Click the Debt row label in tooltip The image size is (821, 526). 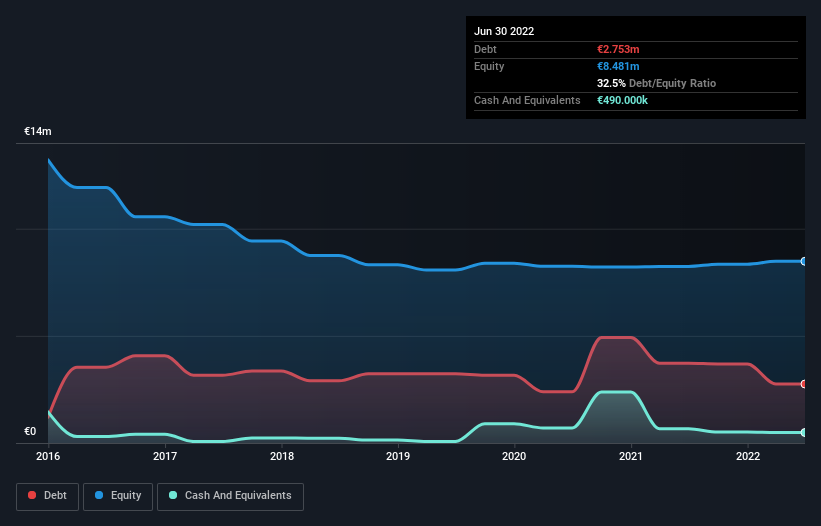pos(485,49)
